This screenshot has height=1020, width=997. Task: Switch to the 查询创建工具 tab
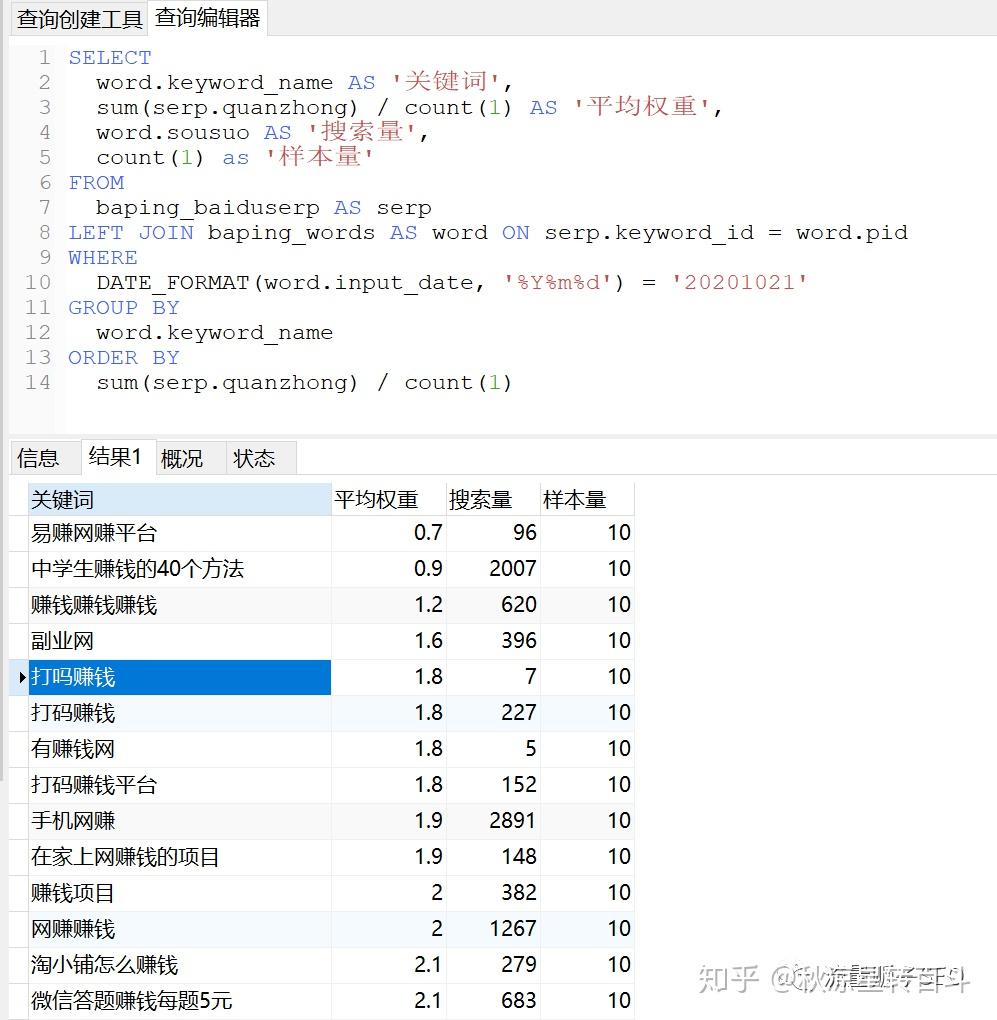[79, 19]
